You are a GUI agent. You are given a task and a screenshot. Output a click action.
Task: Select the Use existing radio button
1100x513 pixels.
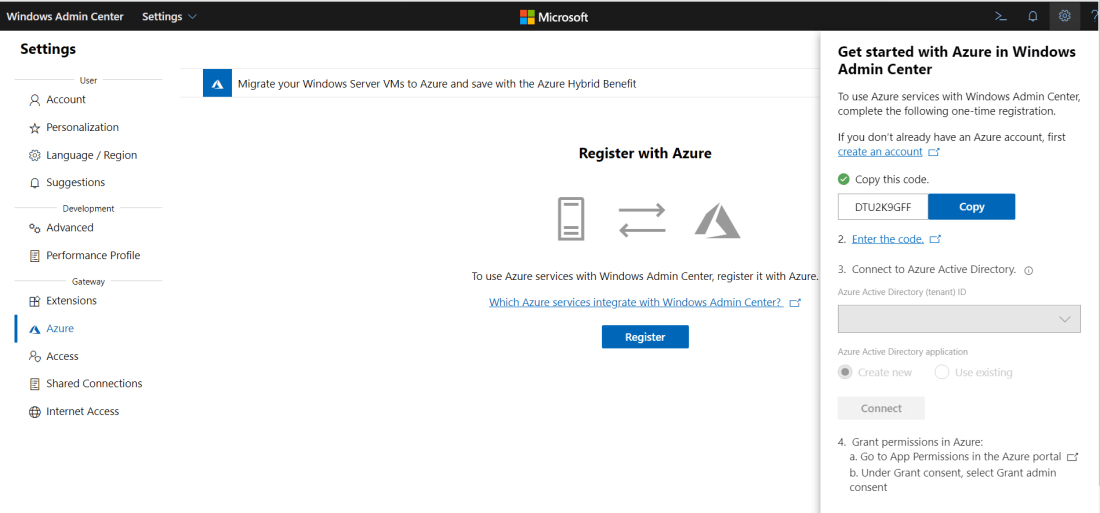pyautogui.click(x=942, y=372)
